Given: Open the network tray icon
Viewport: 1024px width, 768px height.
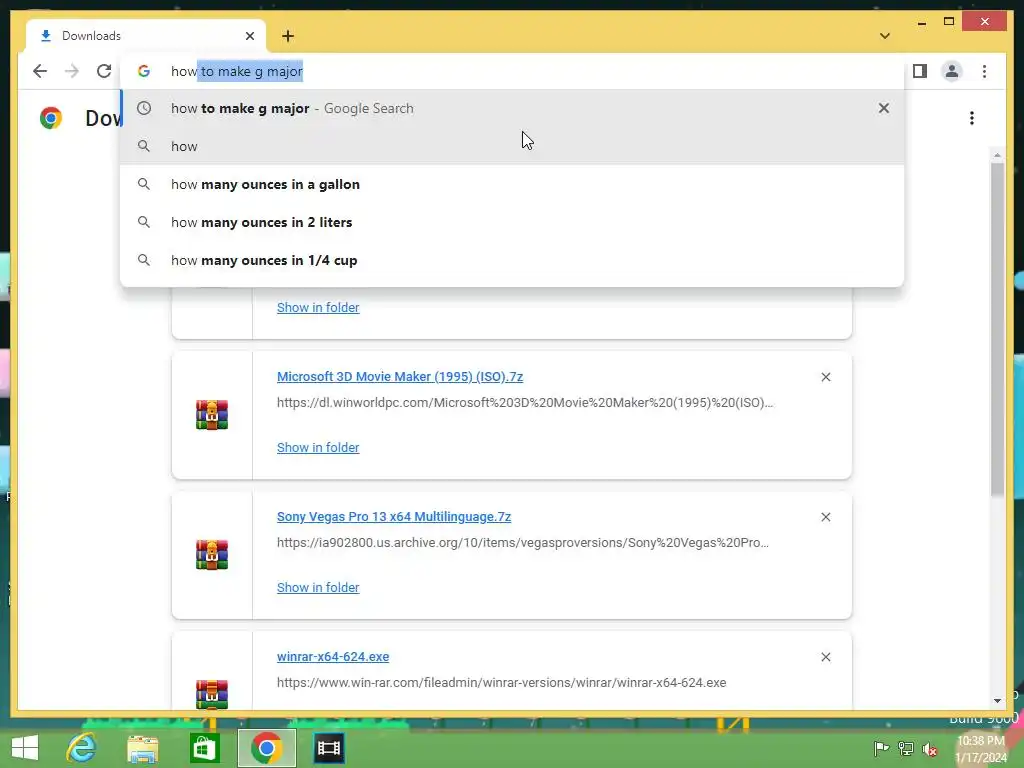Looking at the screenshot, I should point(905,748).
